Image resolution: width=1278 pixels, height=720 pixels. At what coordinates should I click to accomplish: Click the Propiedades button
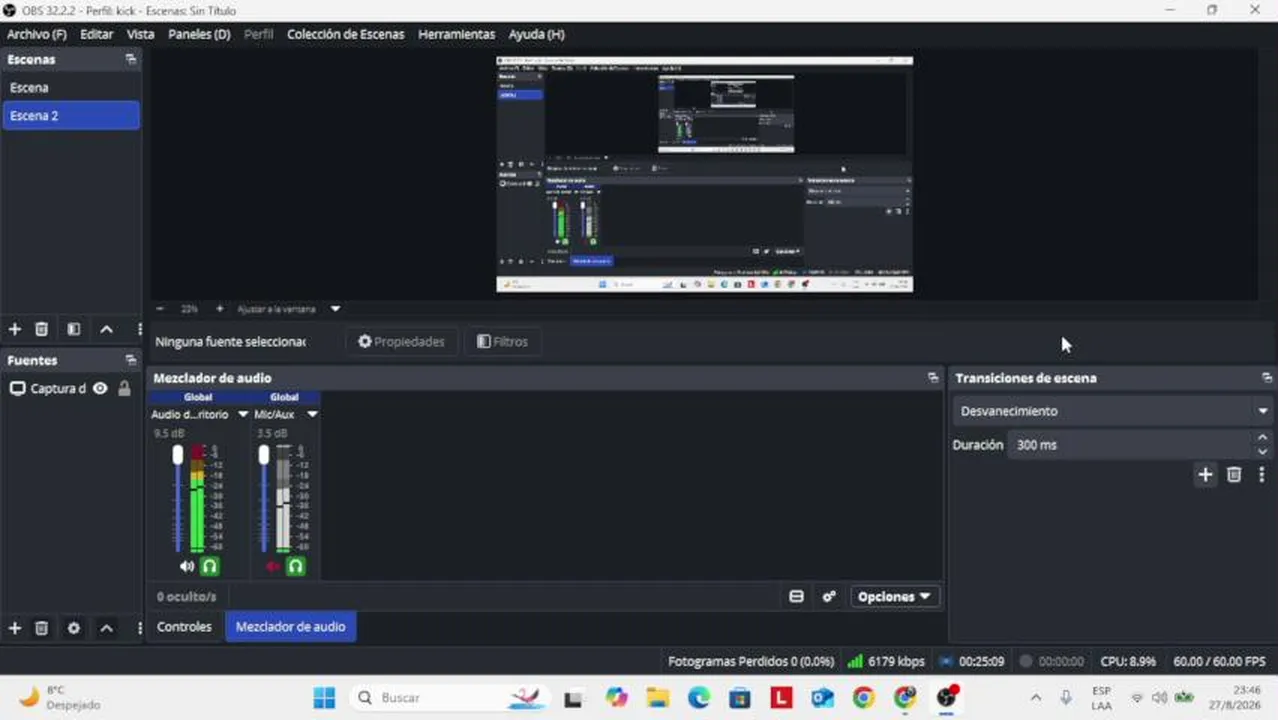click(x=401, y=342)
